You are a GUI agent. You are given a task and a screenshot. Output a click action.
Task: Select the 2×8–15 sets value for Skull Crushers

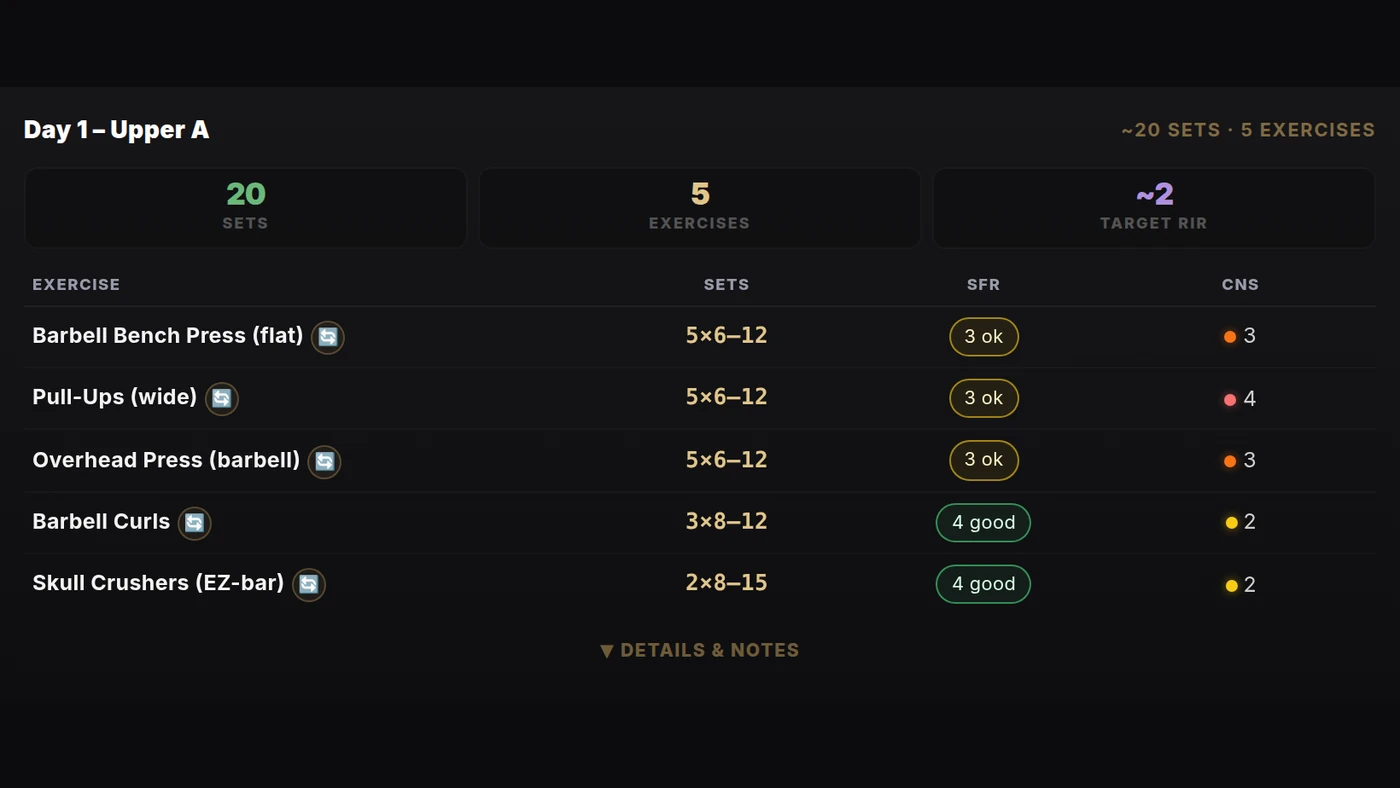(x=727, y=583)
